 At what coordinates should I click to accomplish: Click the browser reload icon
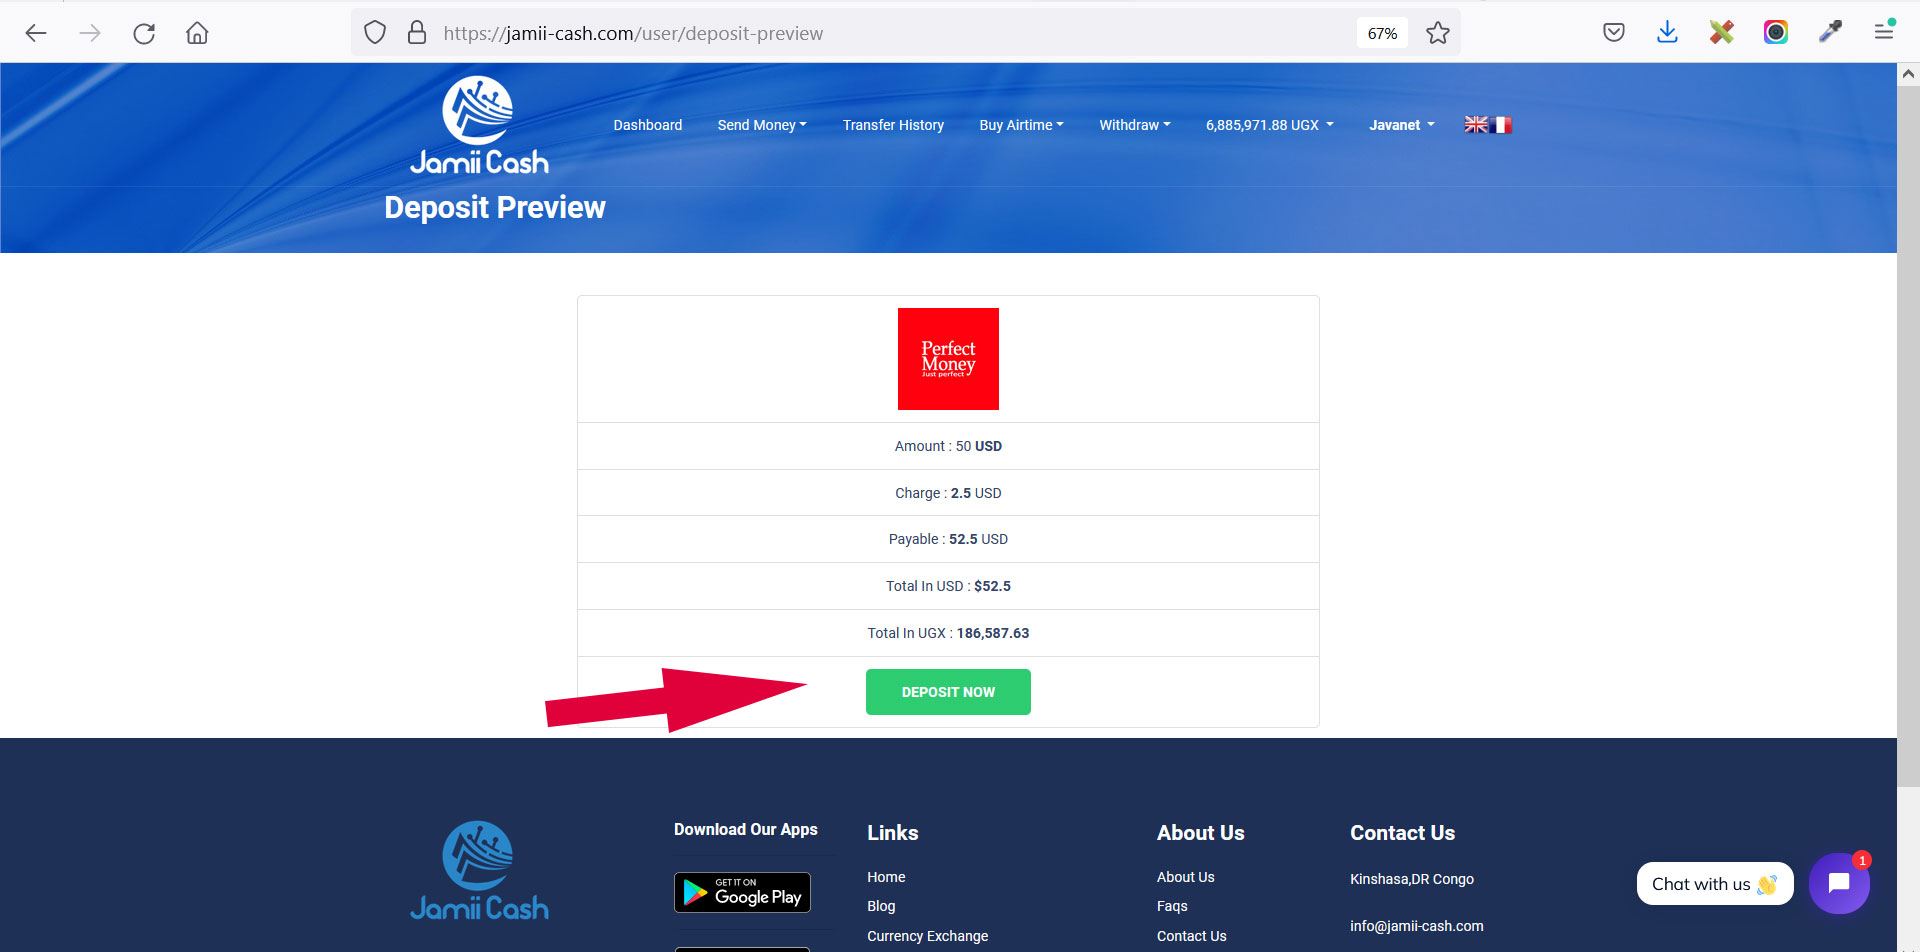coord(144,33)
